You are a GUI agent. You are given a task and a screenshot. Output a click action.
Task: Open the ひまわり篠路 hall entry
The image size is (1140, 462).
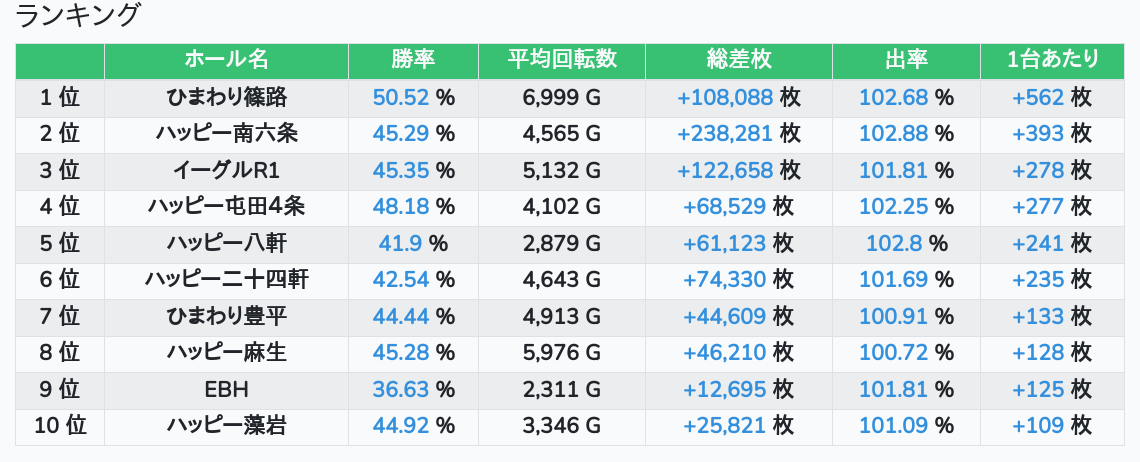[x=226, y=97]
